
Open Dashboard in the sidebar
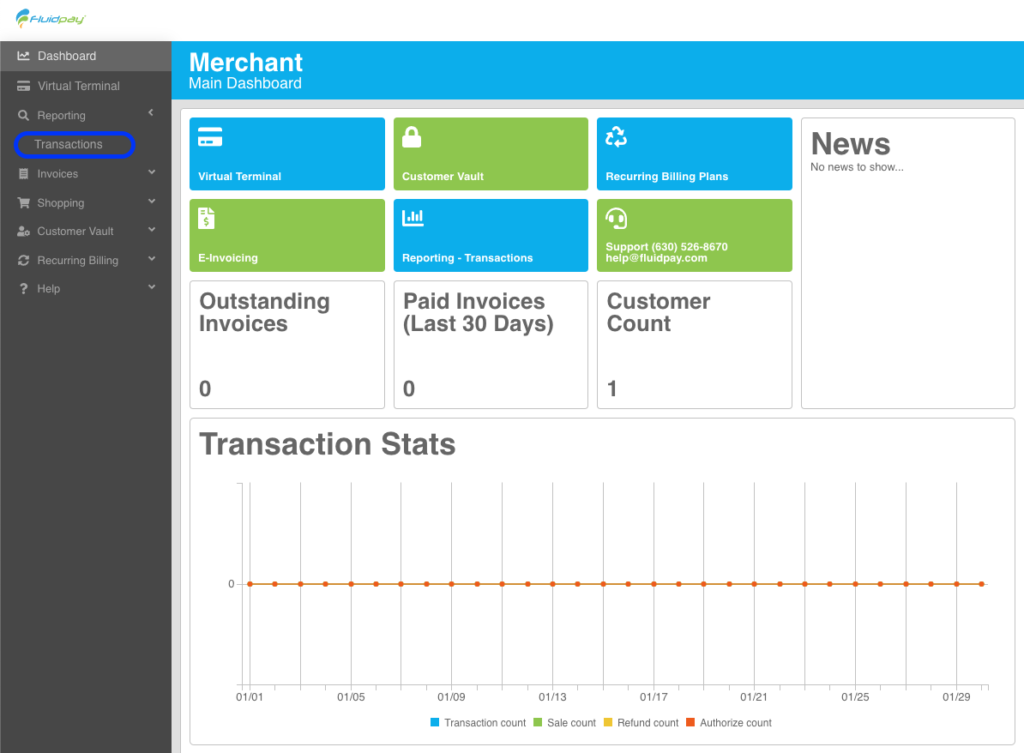pos(86,56)
